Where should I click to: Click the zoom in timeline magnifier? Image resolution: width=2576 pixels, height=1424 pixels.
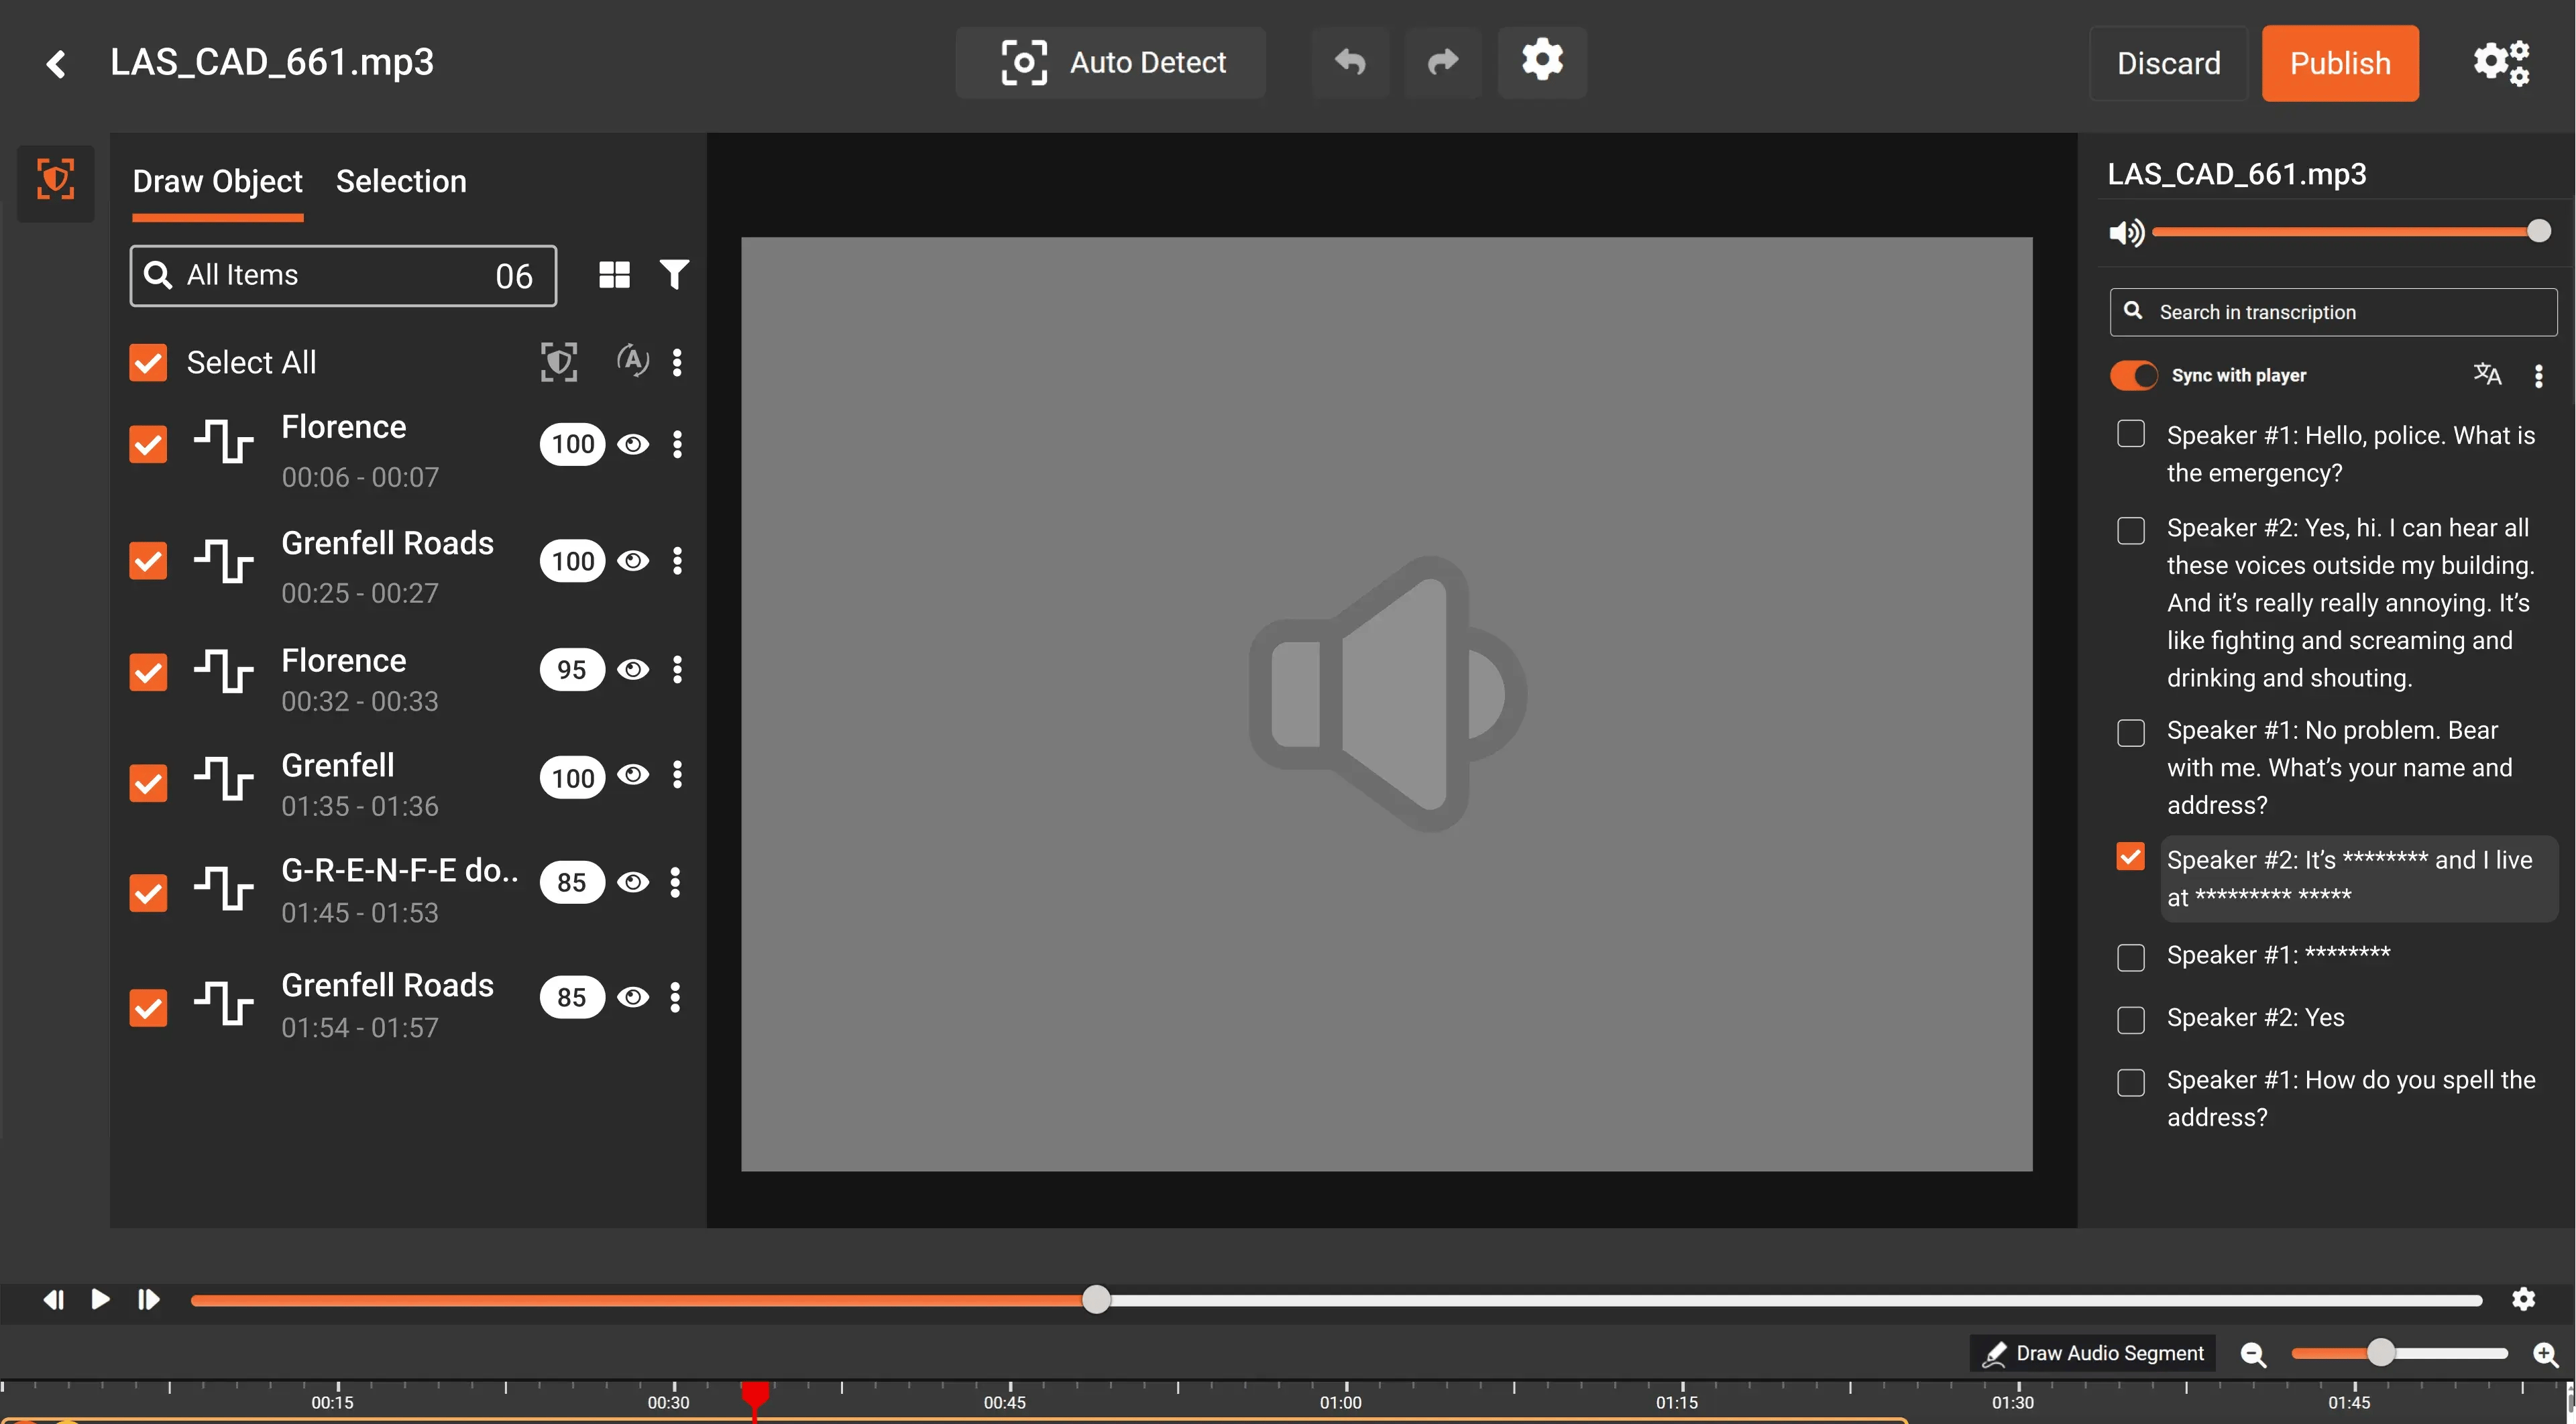coord(2545,1354)
